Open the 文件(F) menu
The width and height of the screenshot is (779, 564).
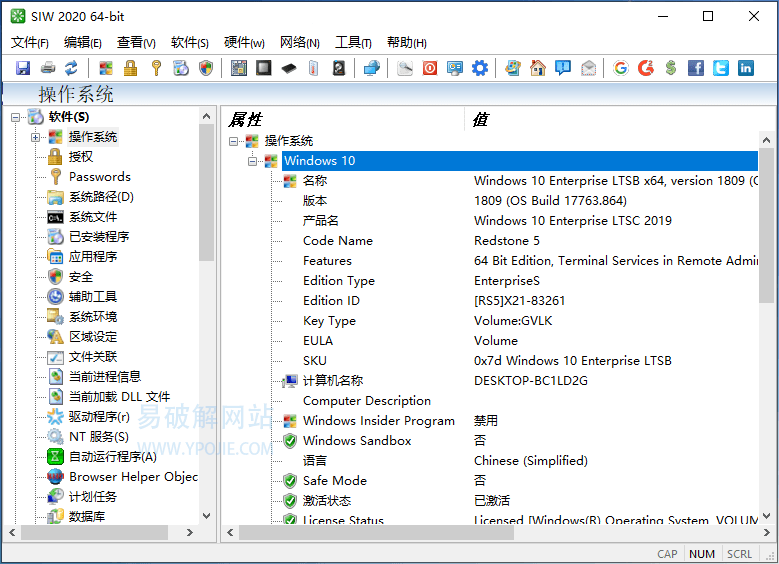coord(29,42)
